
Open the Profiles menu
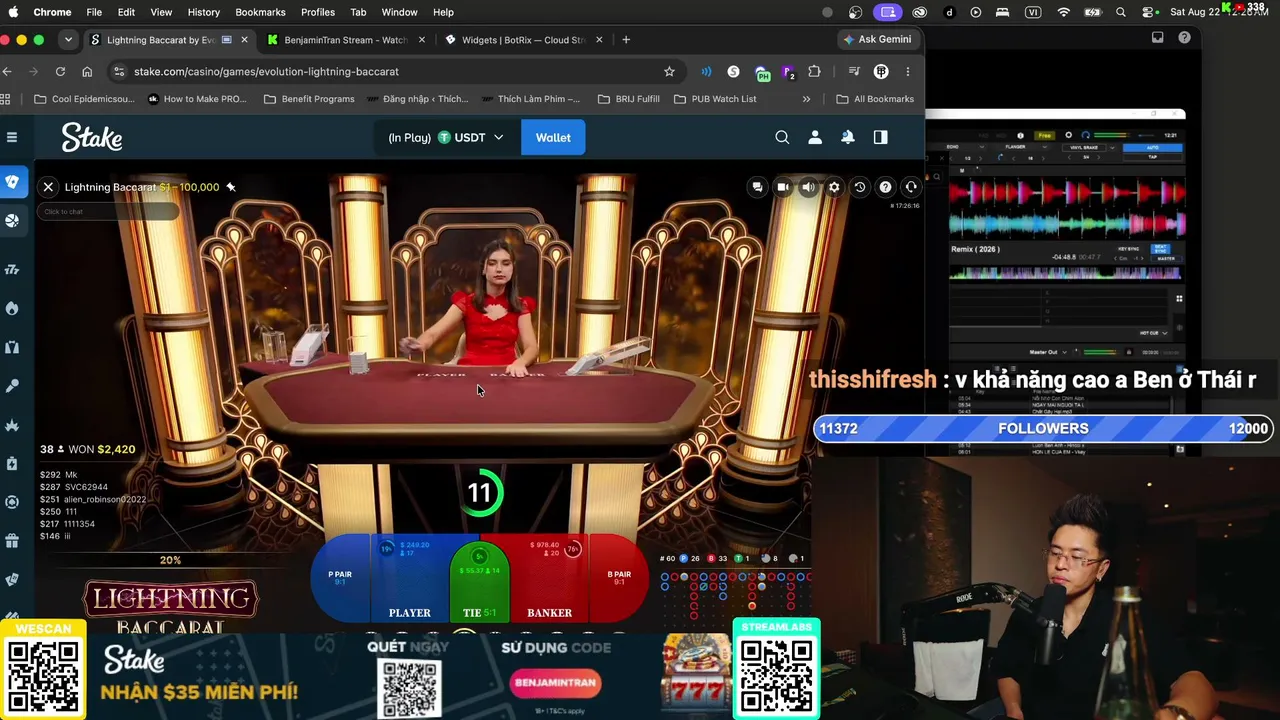pos(318,12)
